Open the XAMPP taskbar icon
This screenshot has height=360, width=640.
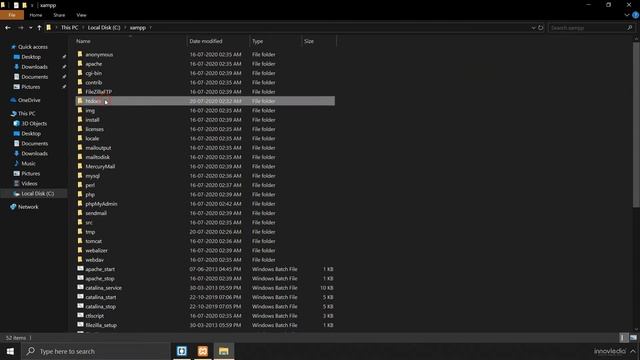(x=203, y=351)
